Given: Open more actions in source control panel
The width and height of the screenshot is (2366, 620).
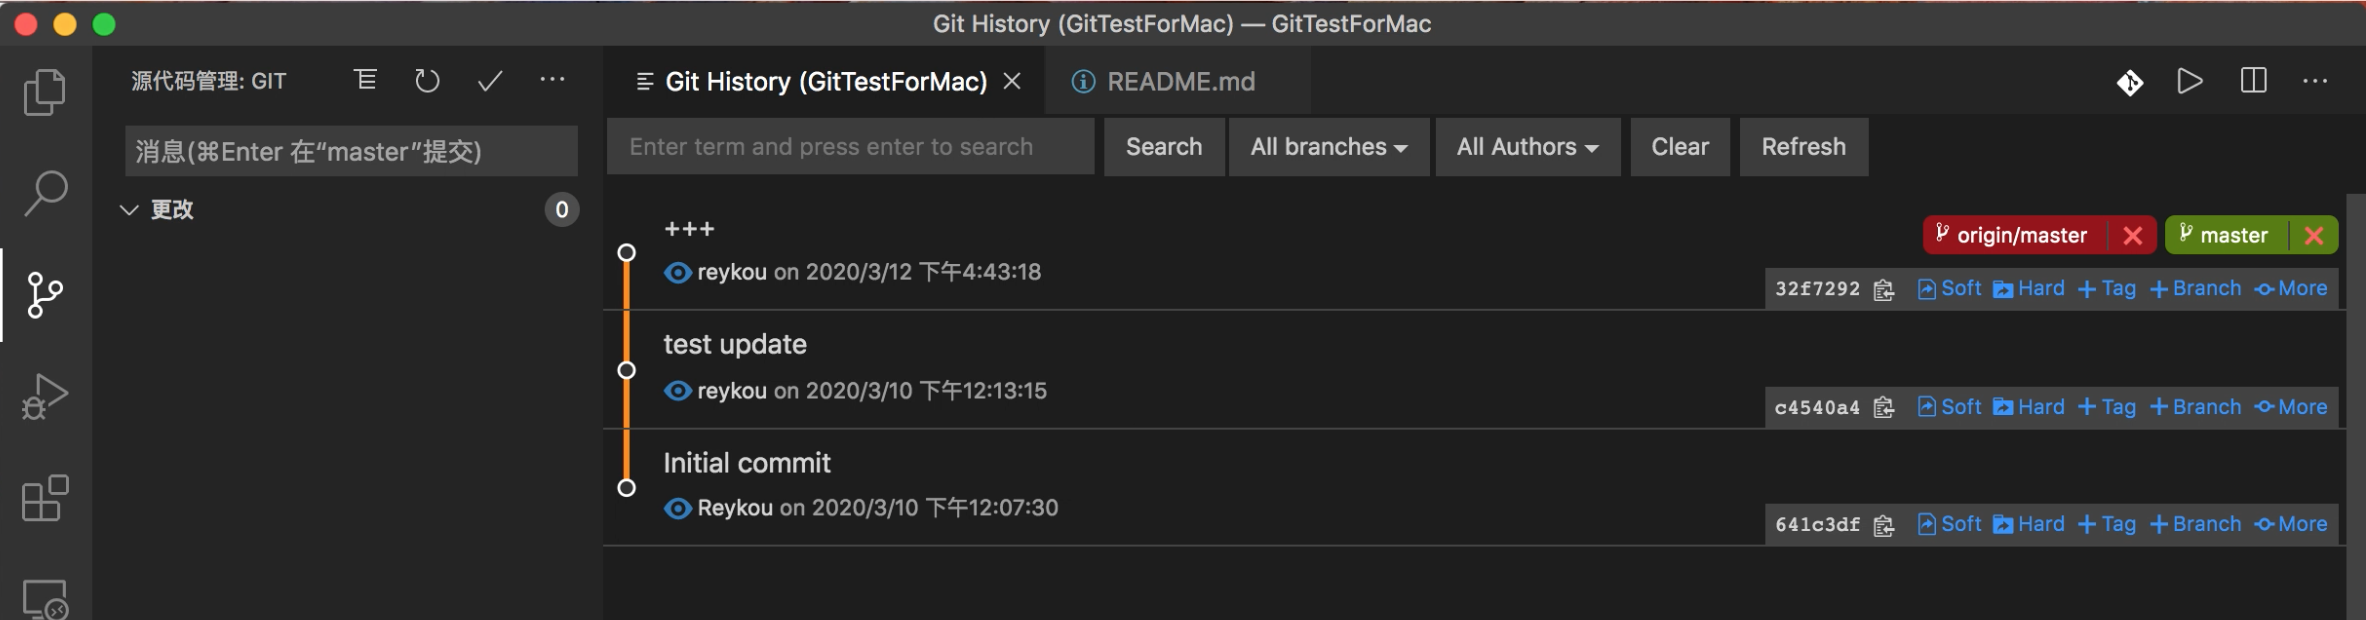Looking at the screenshot, I should pyautogui.click(x=553, y=81).
